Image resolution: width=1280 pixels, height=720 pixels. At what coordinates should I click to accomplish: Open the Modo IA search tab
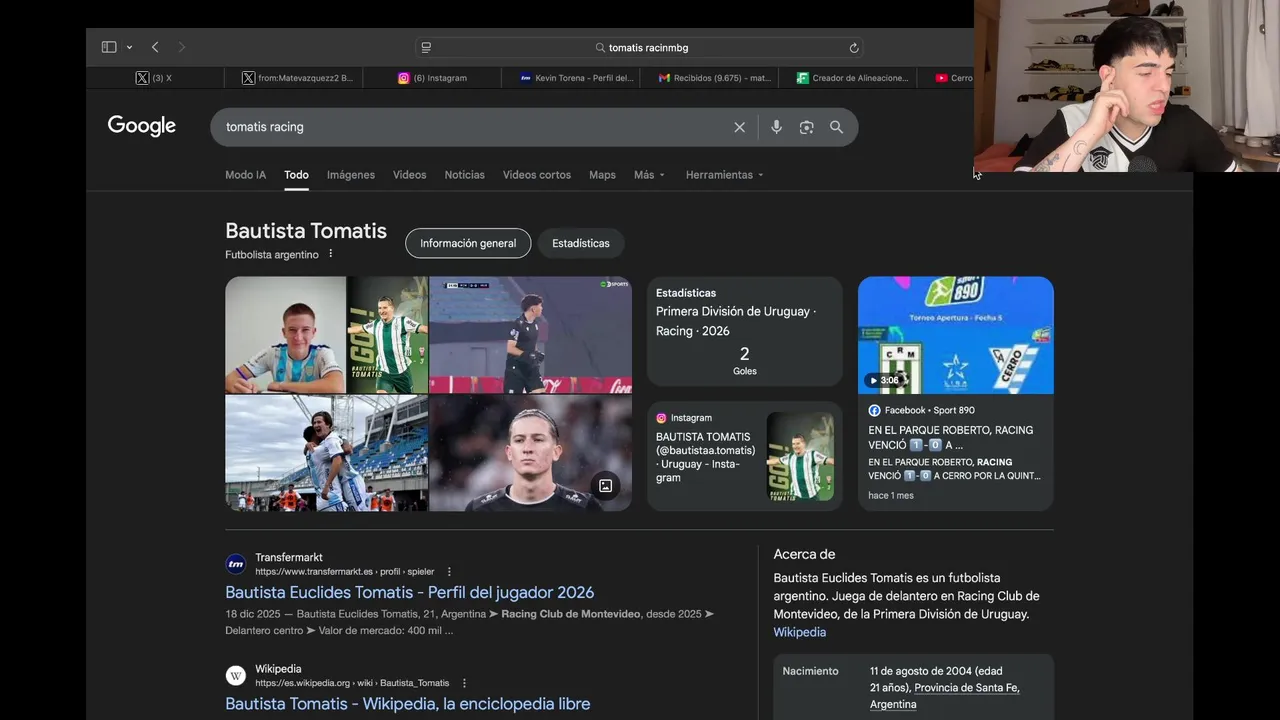point(245,175)
